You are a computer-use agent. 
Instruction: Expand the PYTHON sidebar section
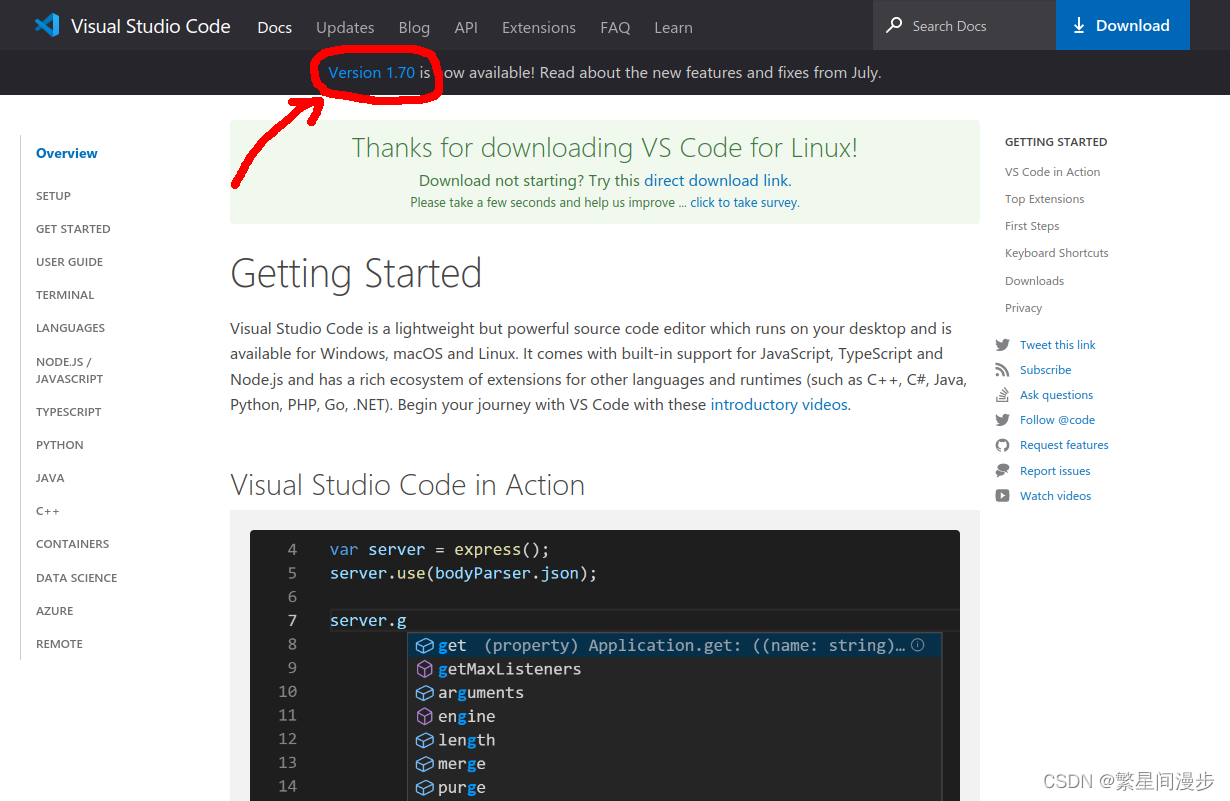60,445
